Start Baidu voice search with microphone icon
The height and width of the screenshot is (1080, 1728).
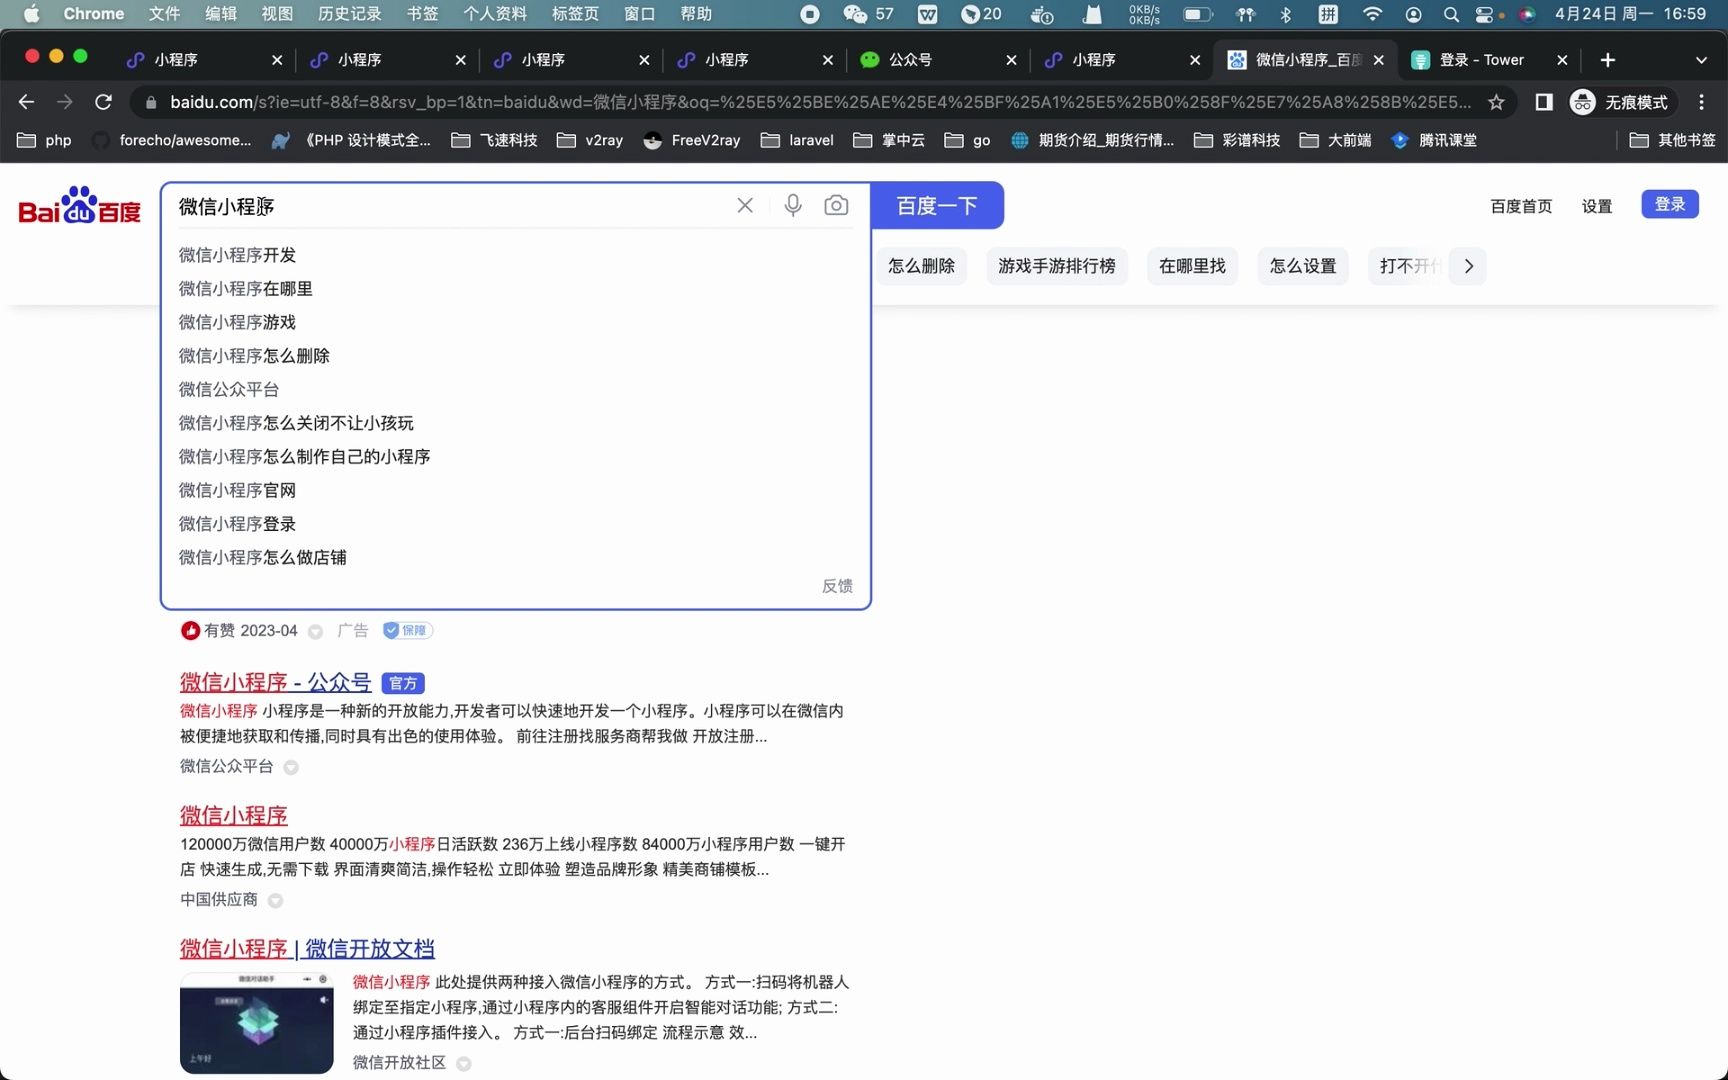(793, 205)
